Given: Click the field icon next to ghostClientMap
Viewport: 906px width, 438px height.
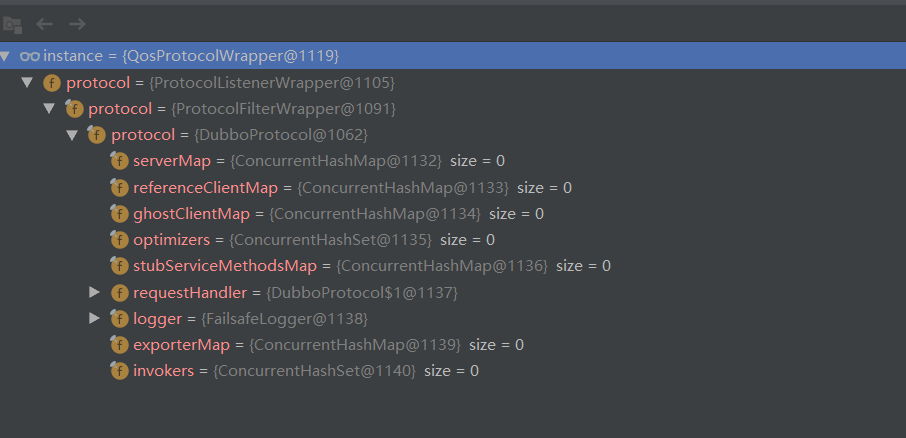Looking at the screenshot, I should [119, 214].
